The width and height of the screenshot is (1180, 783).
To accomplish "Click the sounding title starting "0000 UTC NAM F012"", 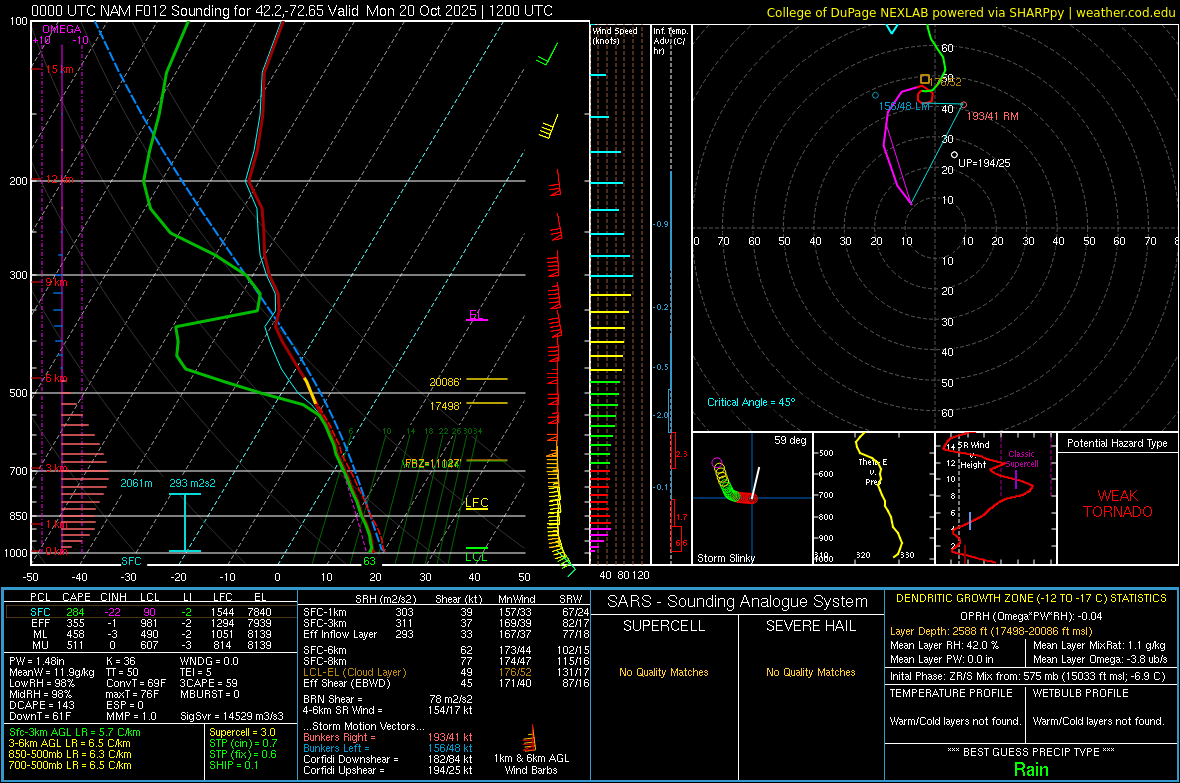I will pos(292,11).
